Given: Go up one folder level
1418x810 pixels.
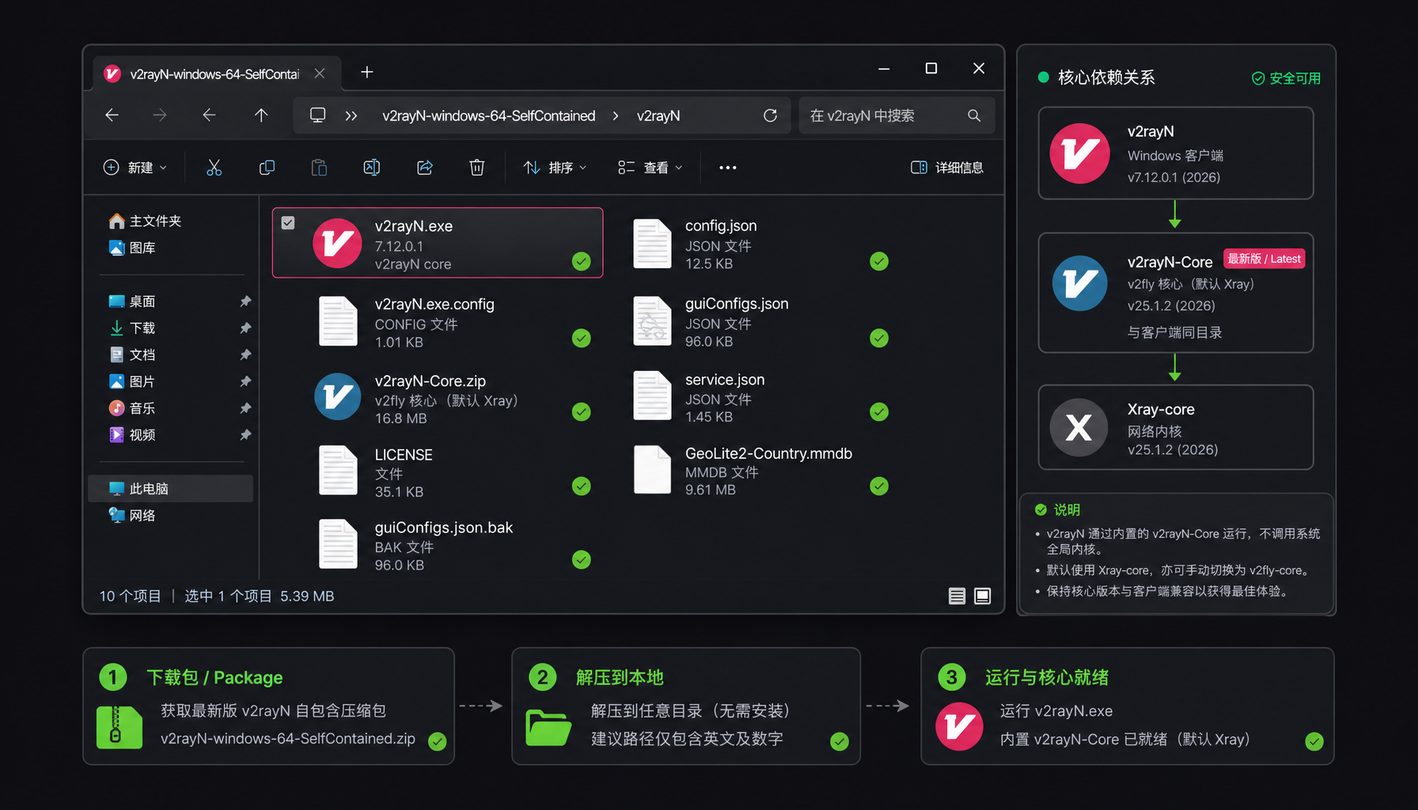Looking at the screenshot, I should (261, 115).
